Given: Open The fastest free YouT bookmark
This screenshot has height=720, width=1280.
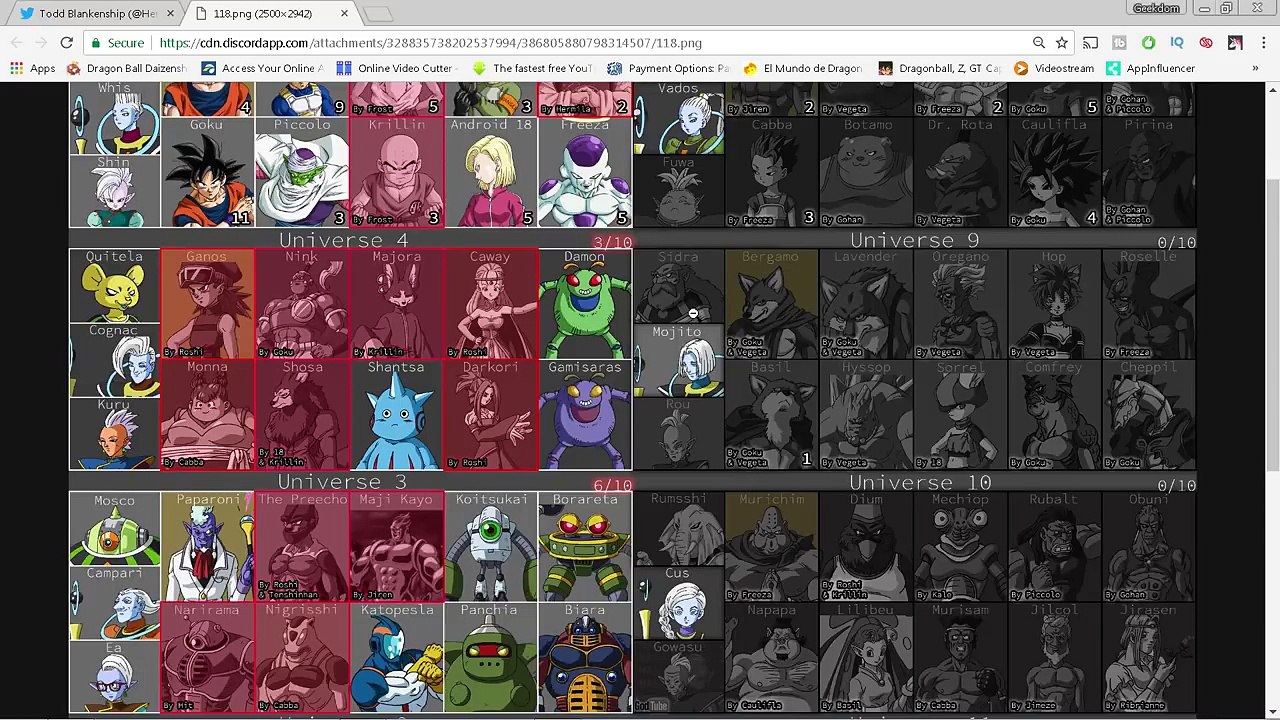Looking at the screenshot, I should [532, 68].
